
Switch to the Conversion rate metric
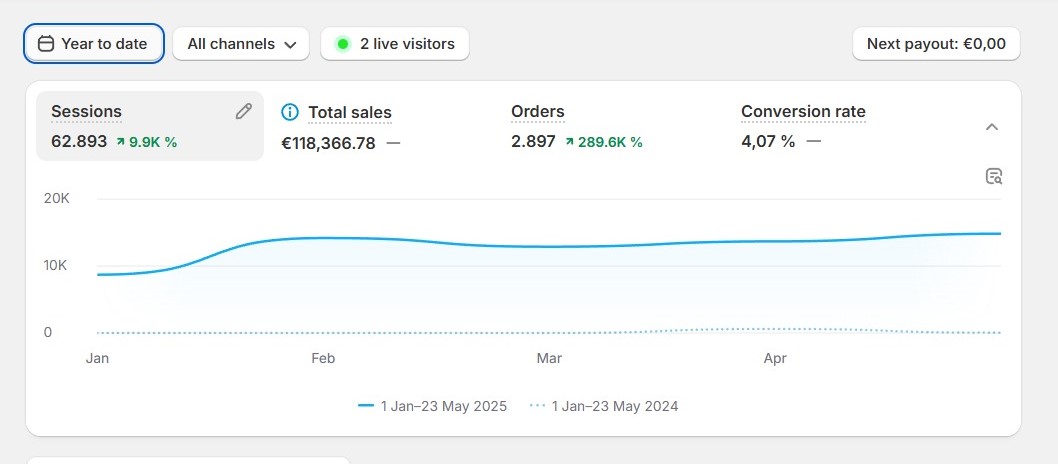[803, 112]
